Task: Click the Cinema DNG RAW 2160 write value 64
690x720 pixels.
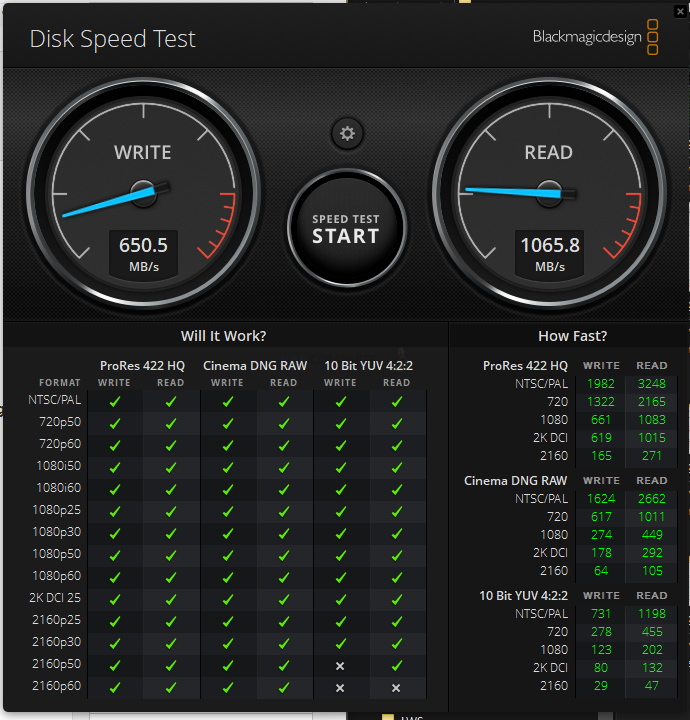Action: click(x=601, y=570)
